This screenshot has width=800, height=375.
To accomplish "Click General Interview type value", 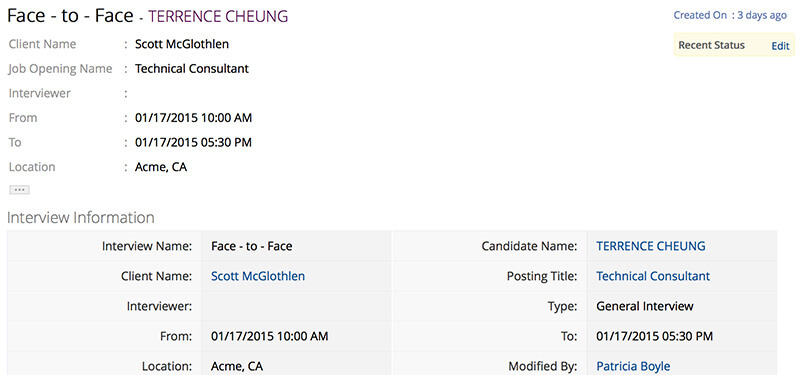I will click(x=644, y=306).
